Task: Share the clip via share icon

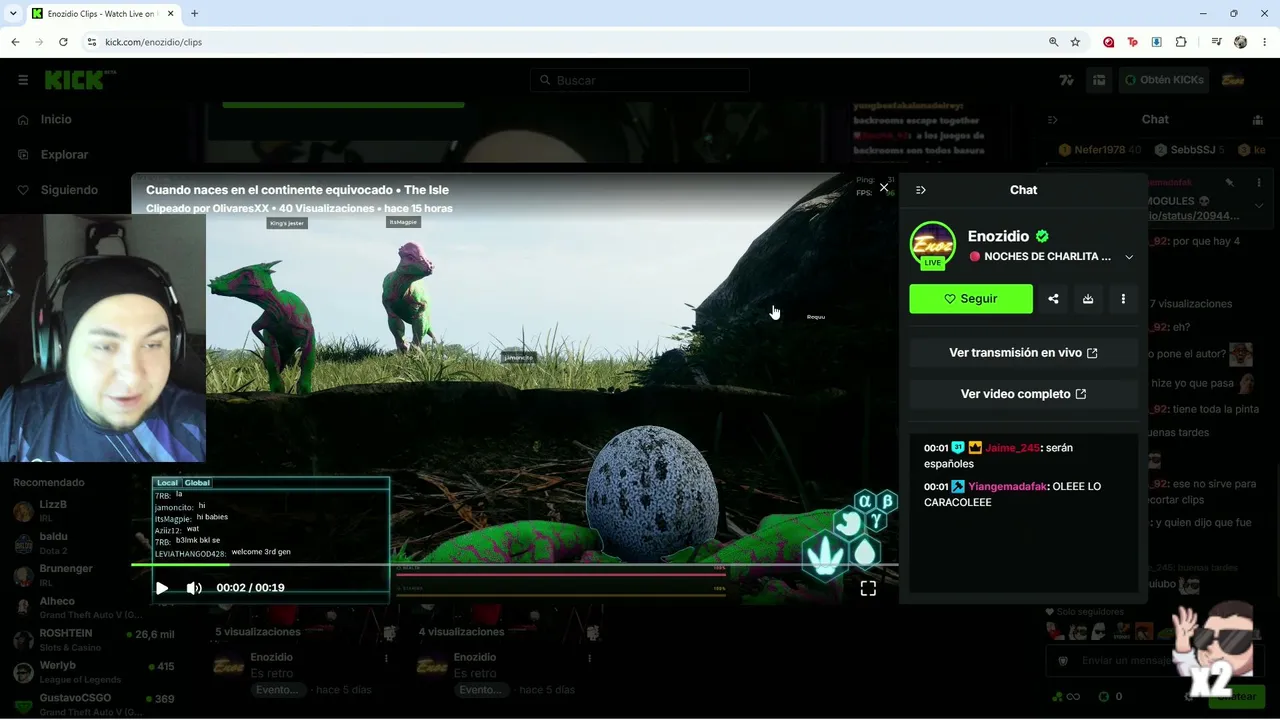Action: (1053, 299)
